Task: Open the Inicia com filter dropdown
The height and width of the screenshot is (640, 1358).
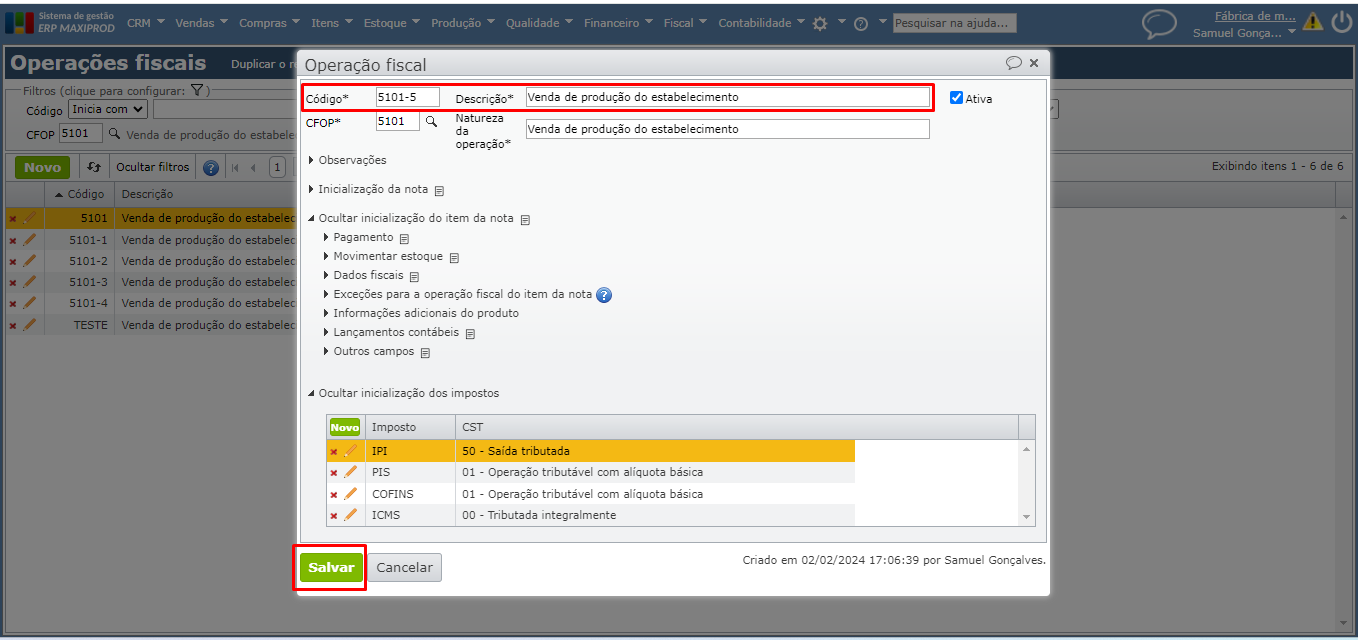Action: click(107, 109)
